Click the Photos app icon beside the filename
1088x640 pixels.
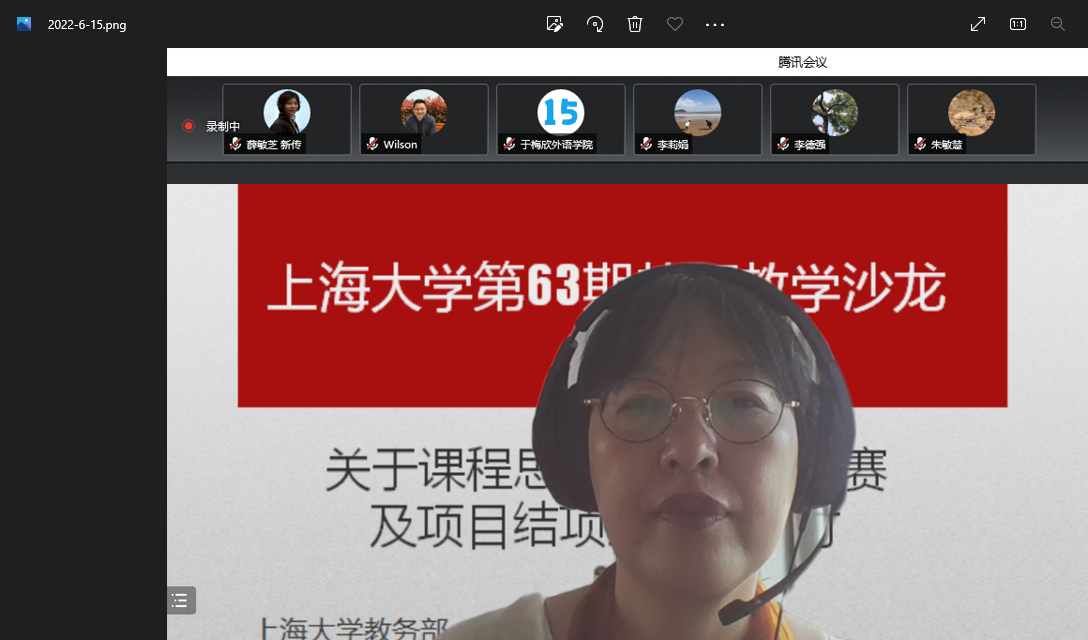click(x=24, y=24)
